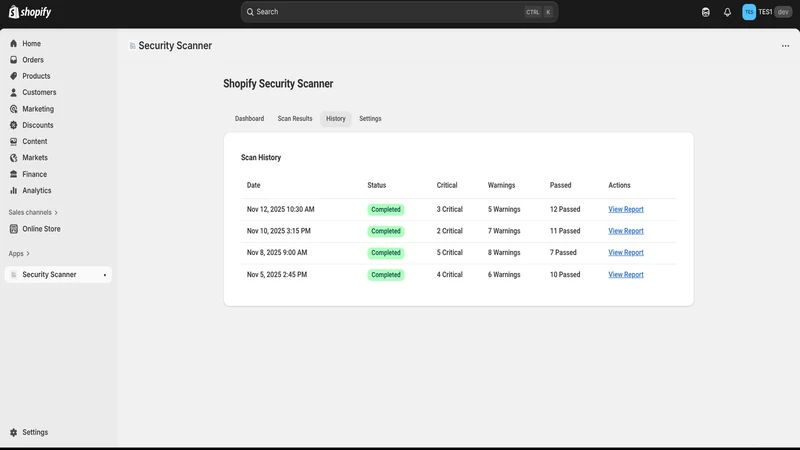
Task: Open Products in the sidebar
Action: 36,76
